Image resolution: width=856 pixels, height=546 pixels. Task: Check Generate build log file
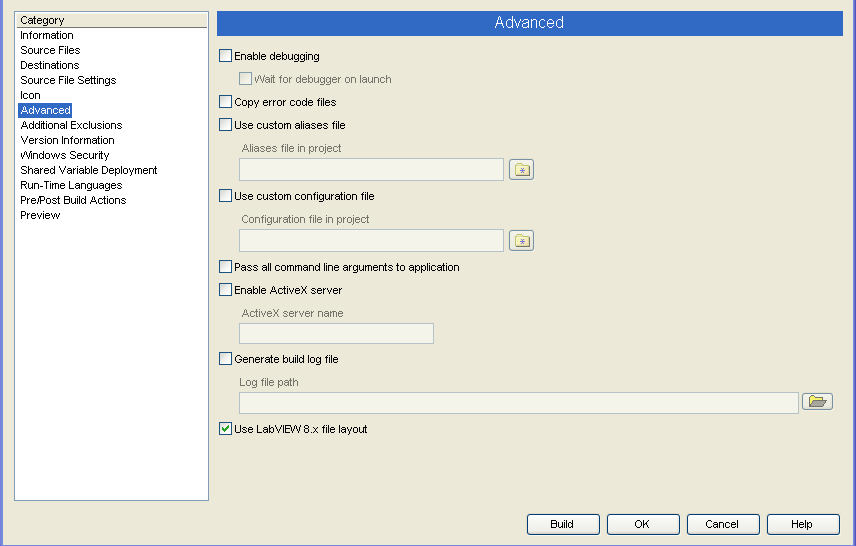[225, 359]
